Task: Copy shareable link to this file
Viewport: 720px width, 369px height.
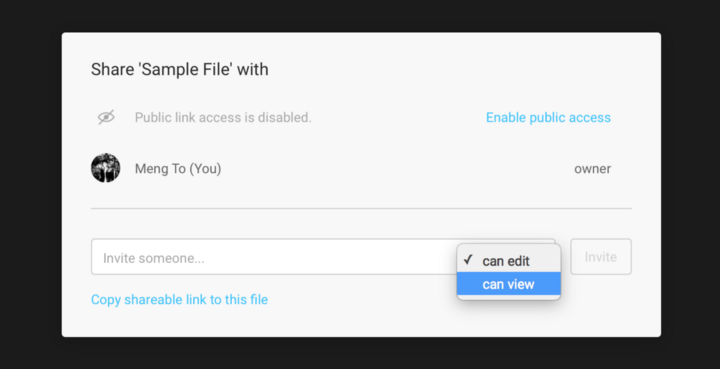Action: [180, 300]
